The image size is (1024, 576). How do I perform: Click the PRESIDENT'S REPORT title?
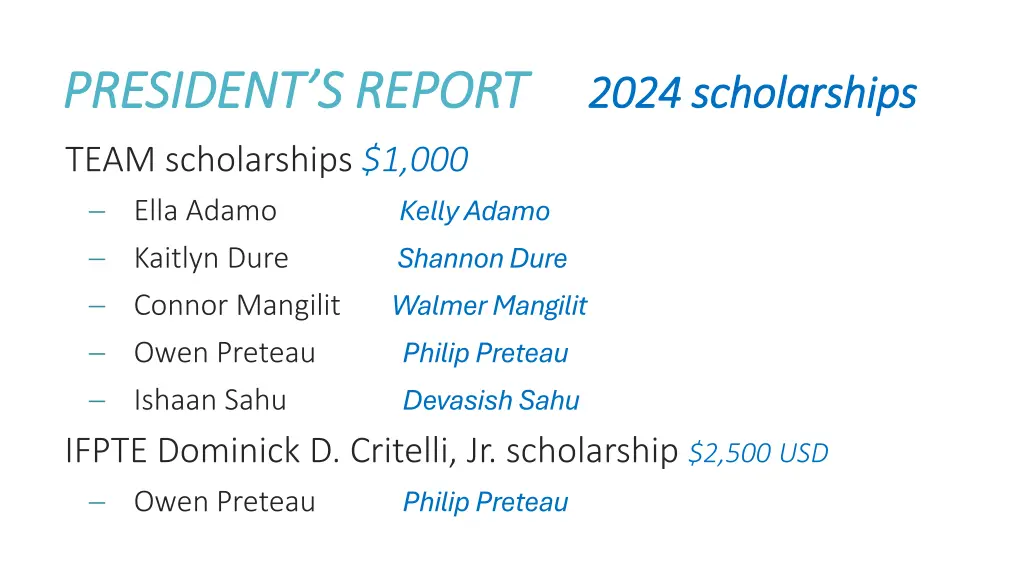(297, 90)
